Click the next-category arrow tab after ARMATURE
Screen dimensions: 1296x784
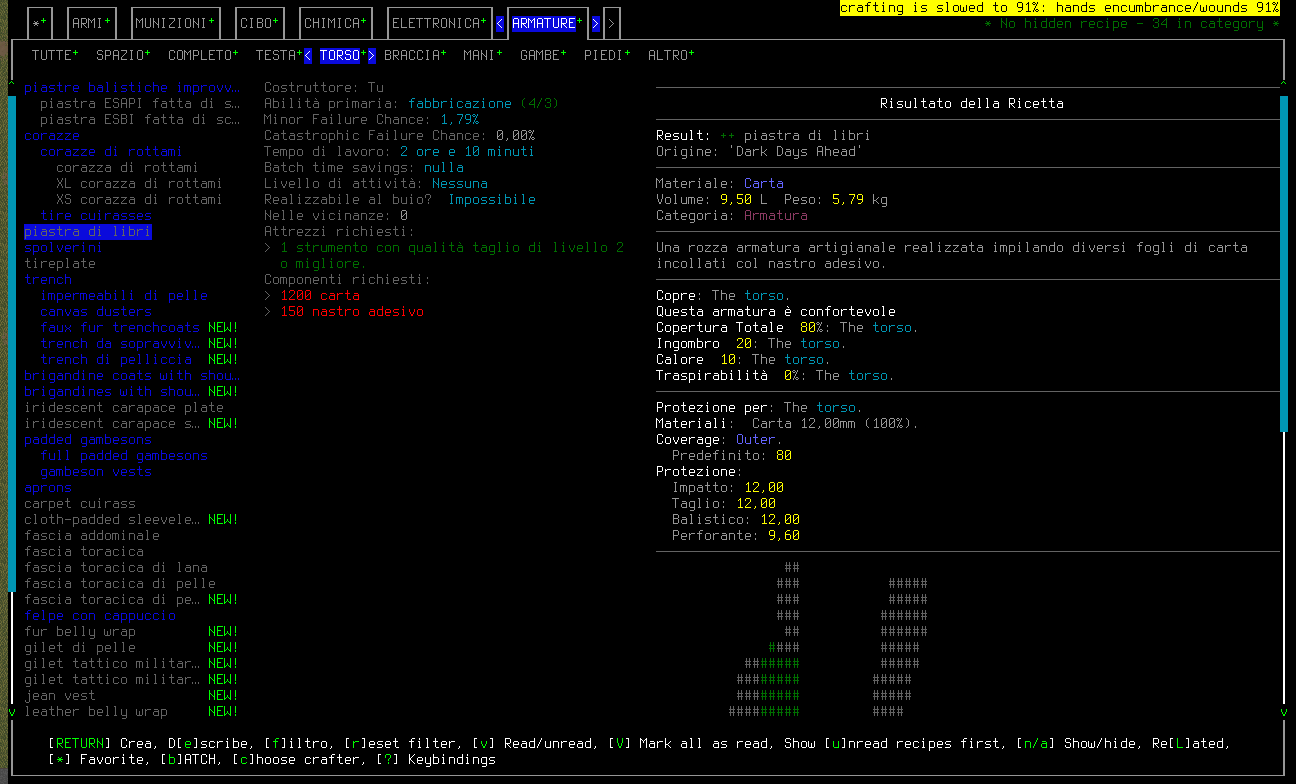click(612, 23)
